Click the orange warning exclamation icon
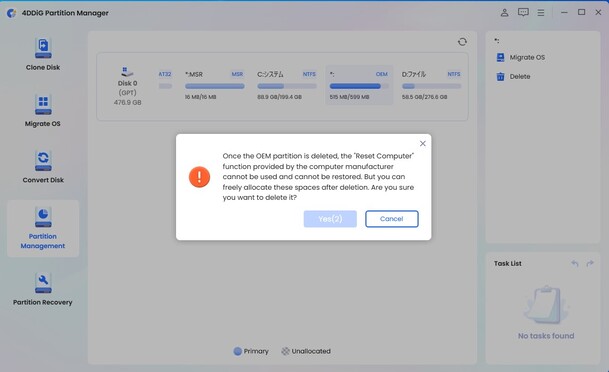This screenshot has width=609, height=372. pos(199,177)
